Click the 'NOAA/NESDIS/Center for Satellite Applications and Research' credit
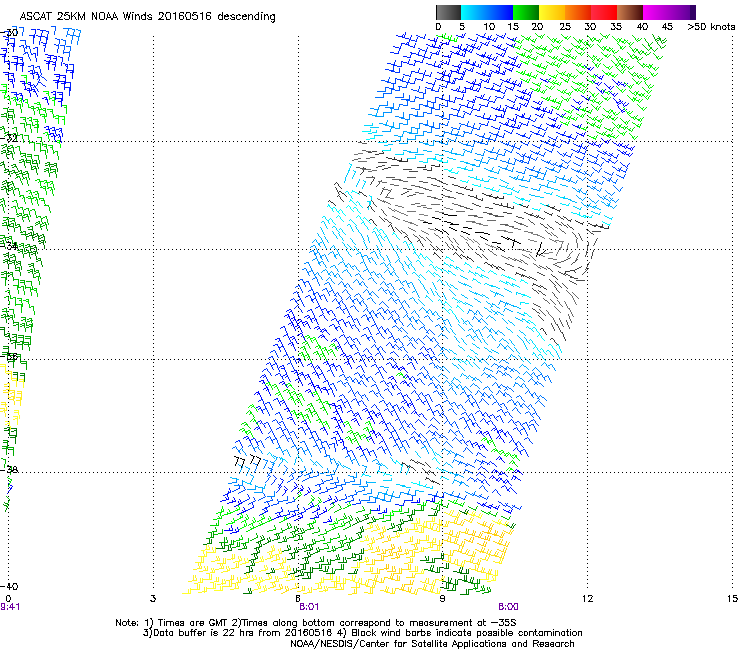Viewport: 740px width, 650px height. pyautogui.click(x=432, y=644)
